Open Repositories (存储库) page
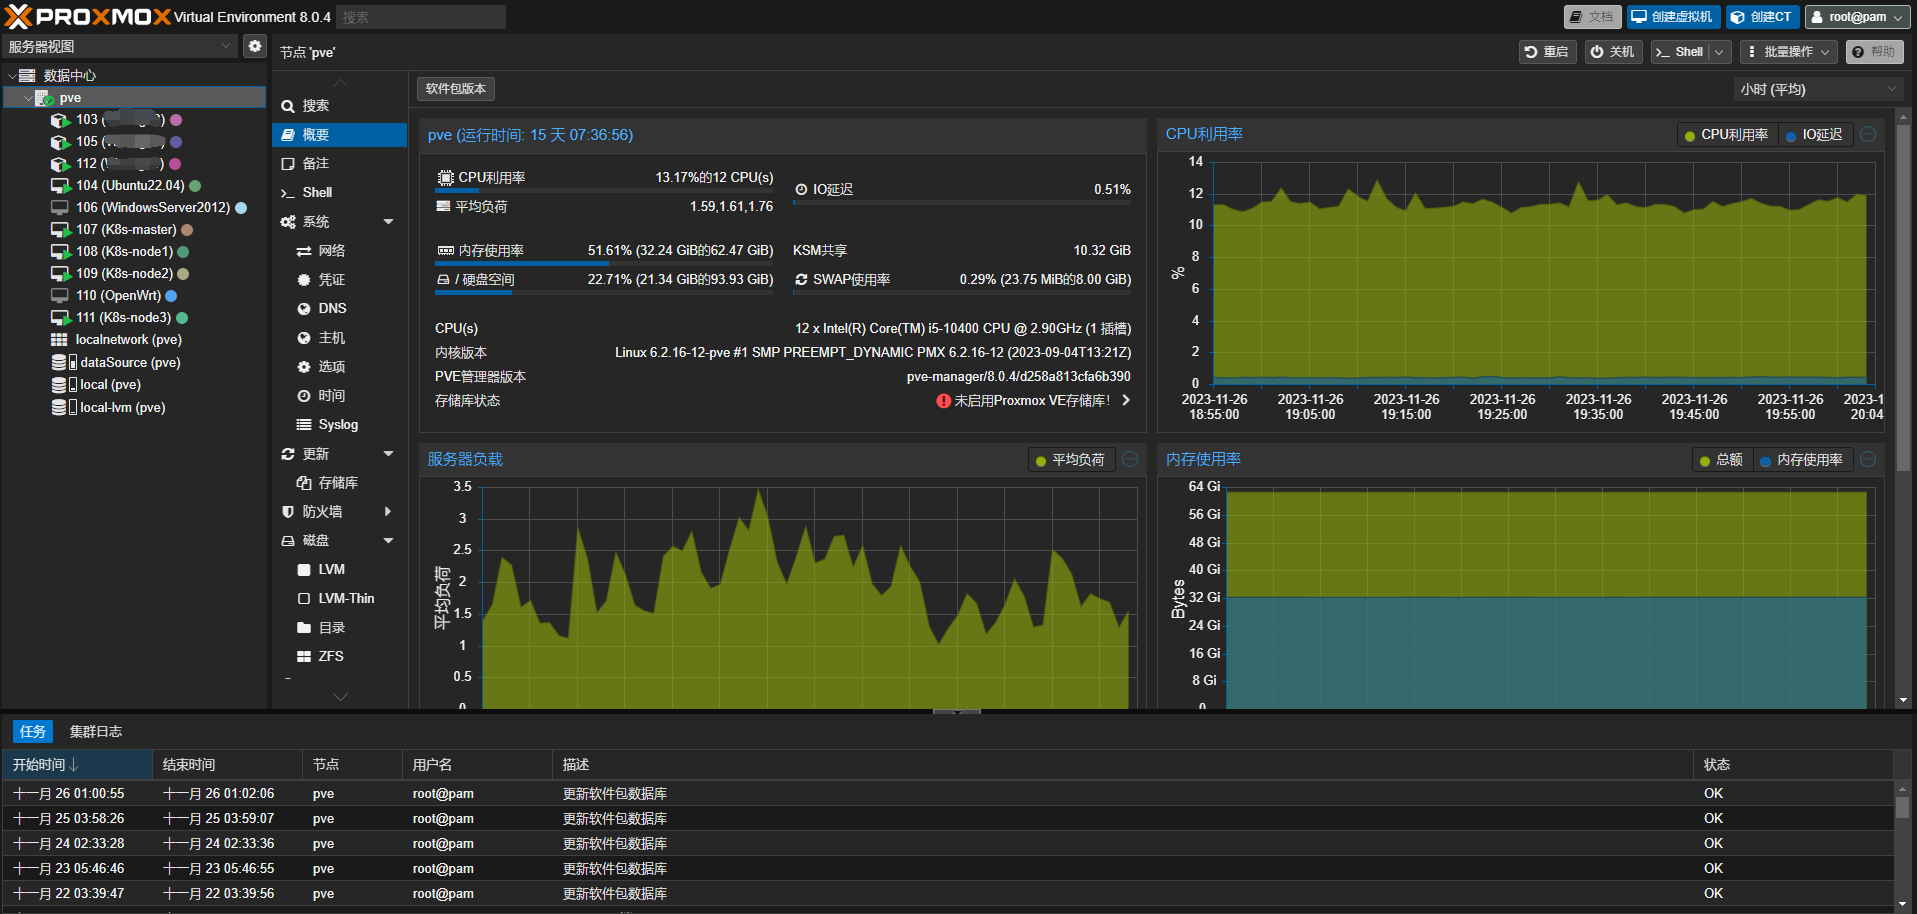Viewport: 1917px width, 914px height. [339, 483]
